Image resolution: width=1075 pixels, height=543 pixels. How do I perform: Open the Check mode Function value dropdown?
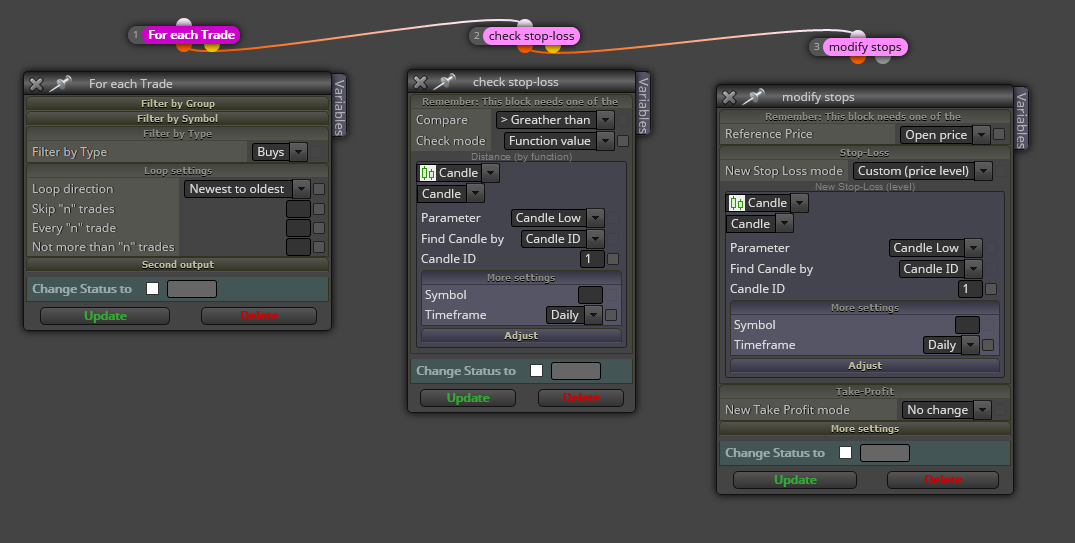click(x=559, y=141)
